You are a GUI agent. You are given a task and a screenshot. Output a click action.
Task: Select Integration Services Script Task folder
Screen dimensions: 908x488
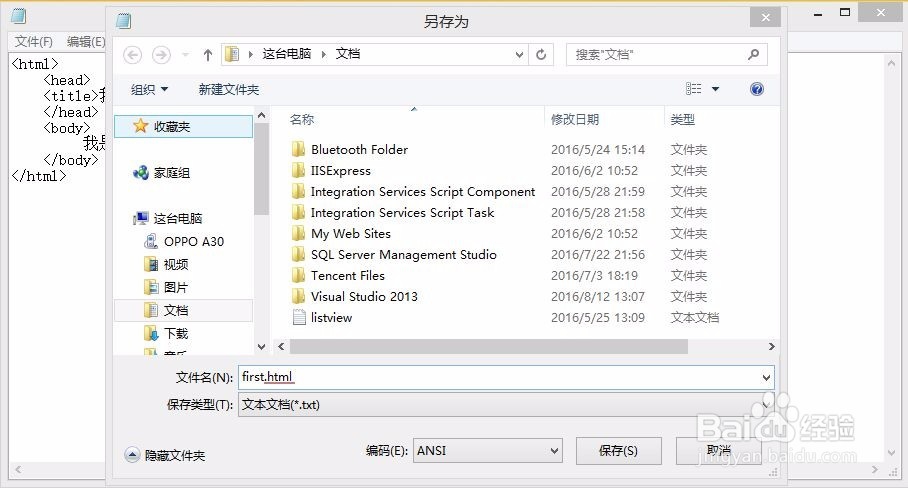click(402, 212)
